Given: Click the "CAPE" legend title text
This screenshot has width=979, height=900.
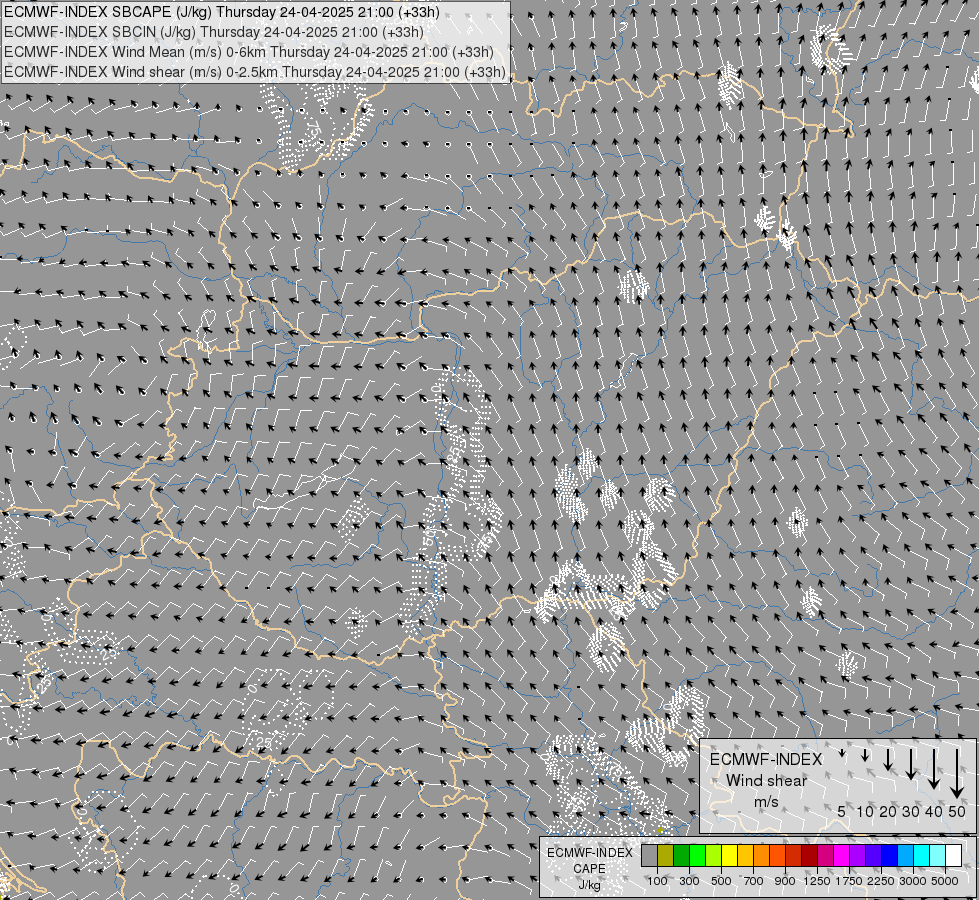Looking at the screenshot, I should point(589,869).
